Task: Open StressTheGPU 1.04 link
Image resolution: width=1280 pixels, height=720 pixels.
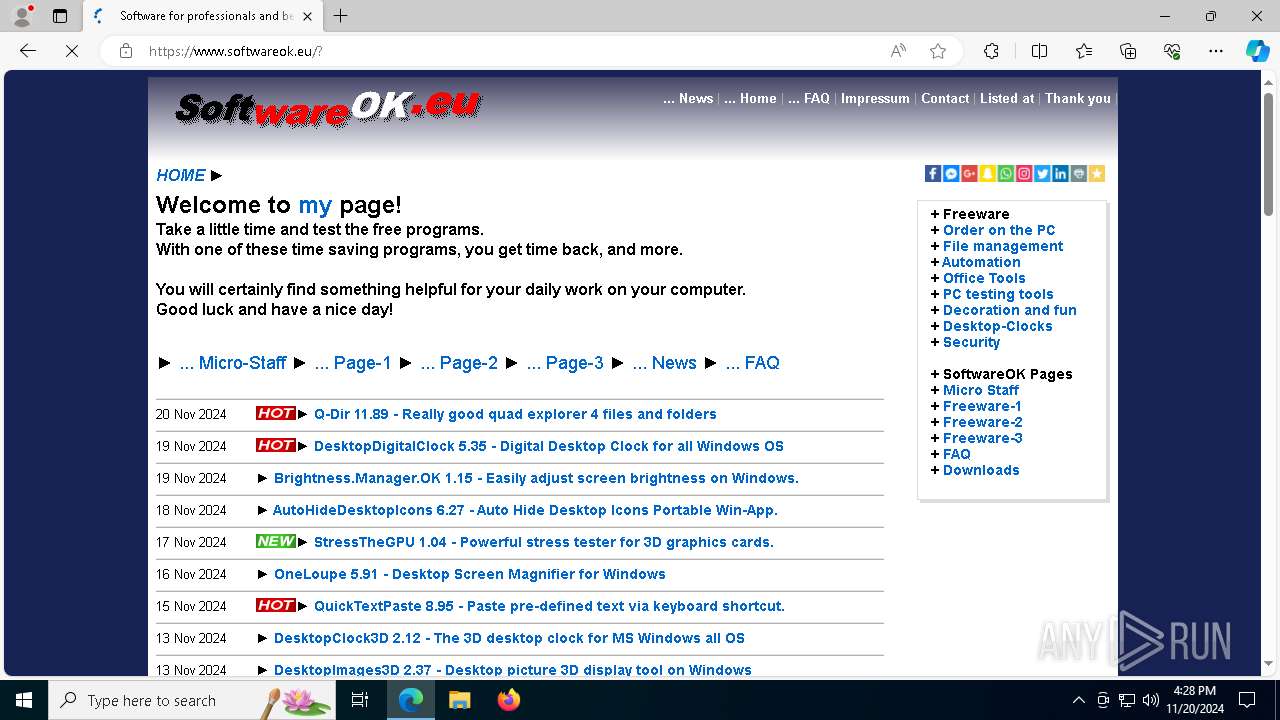Action: [544, 542]
